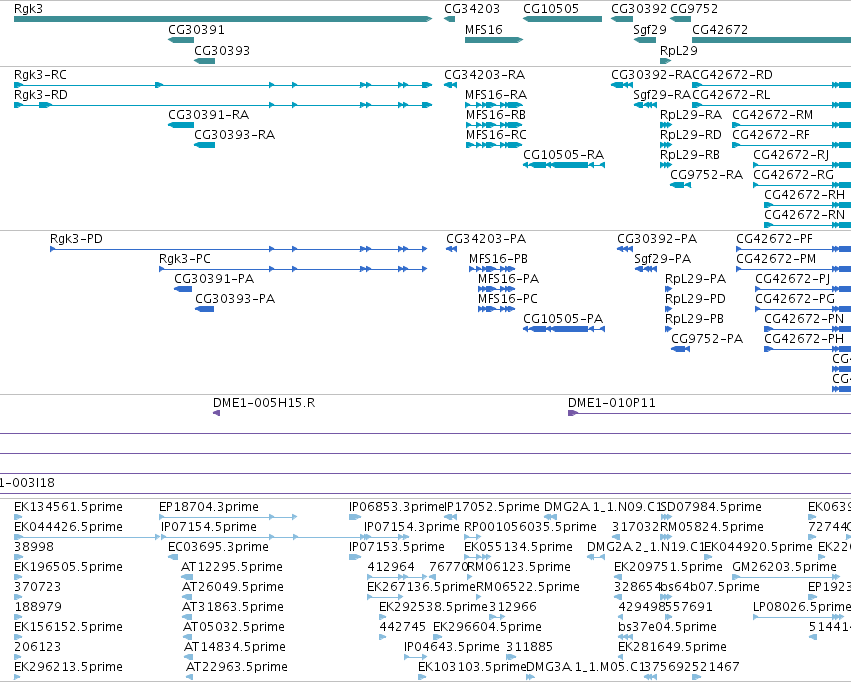Select EST EK044426.5prime
Viewport: 851px width, 682px height.
(87, 537)
